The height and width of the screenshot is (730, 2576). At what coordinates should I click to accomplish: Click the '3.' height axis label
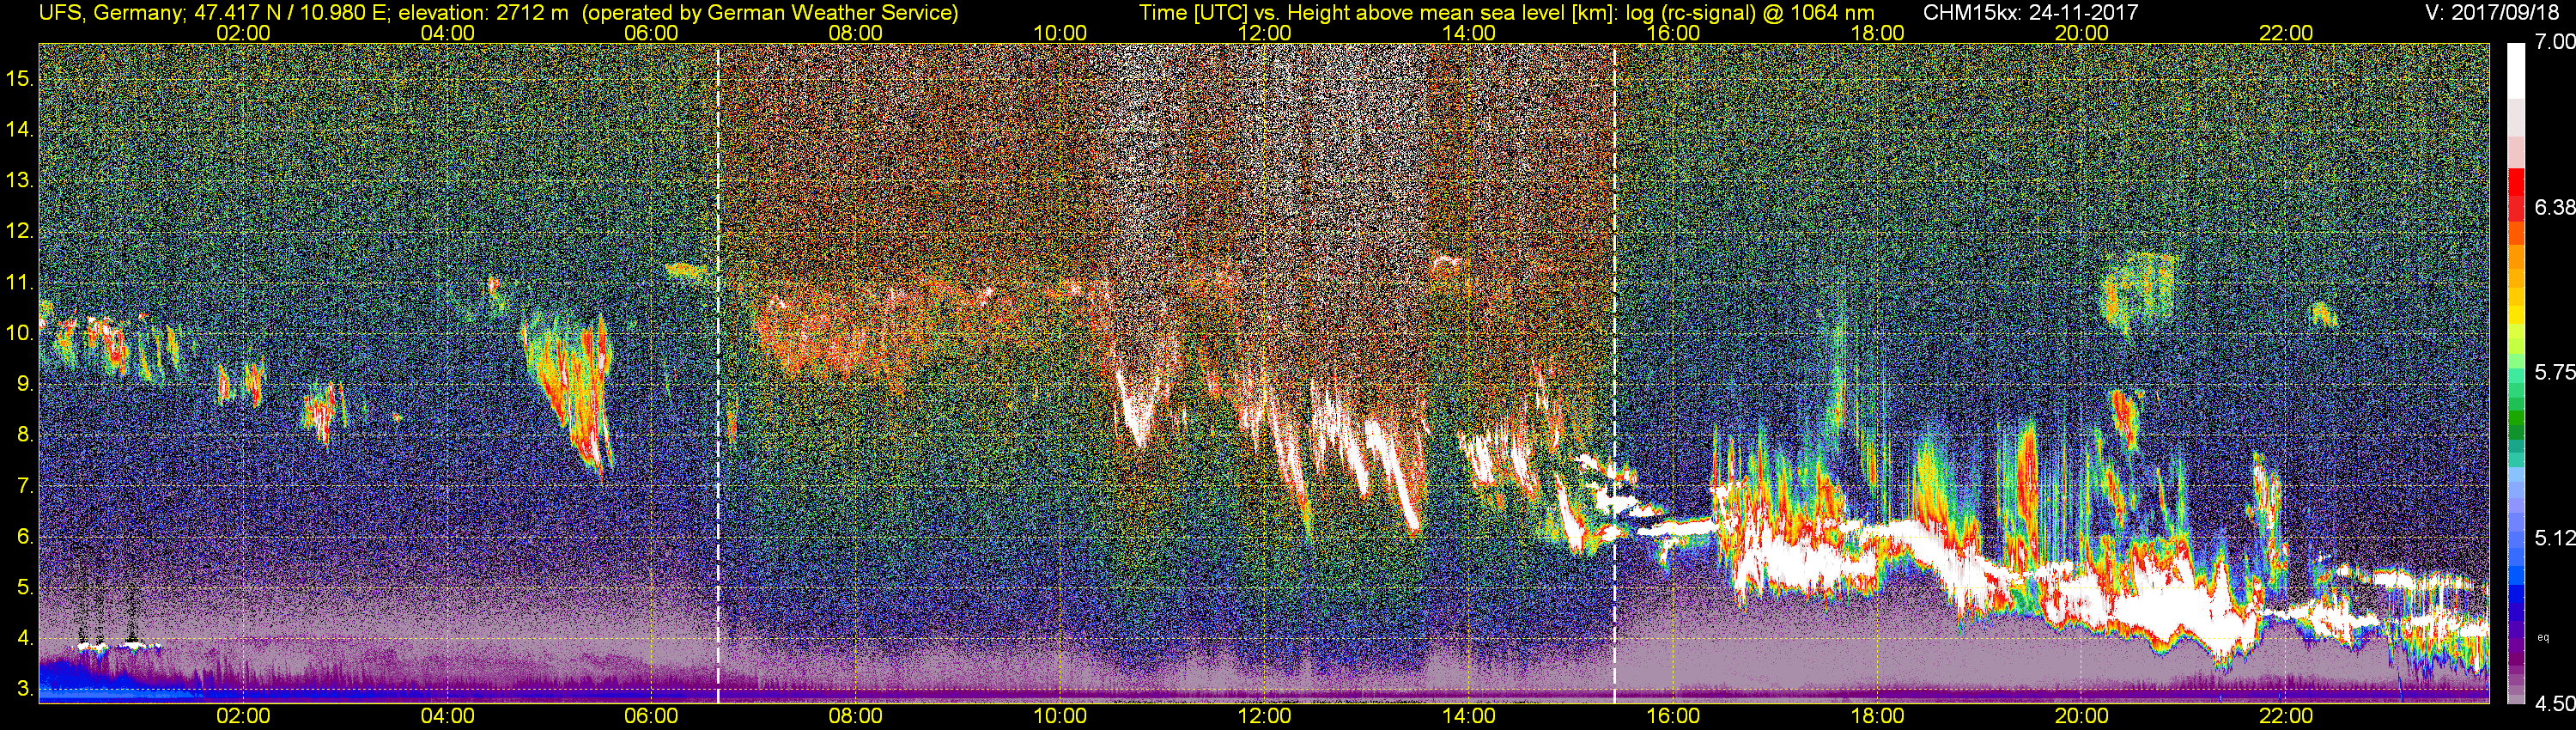click(x=26, y=690)
